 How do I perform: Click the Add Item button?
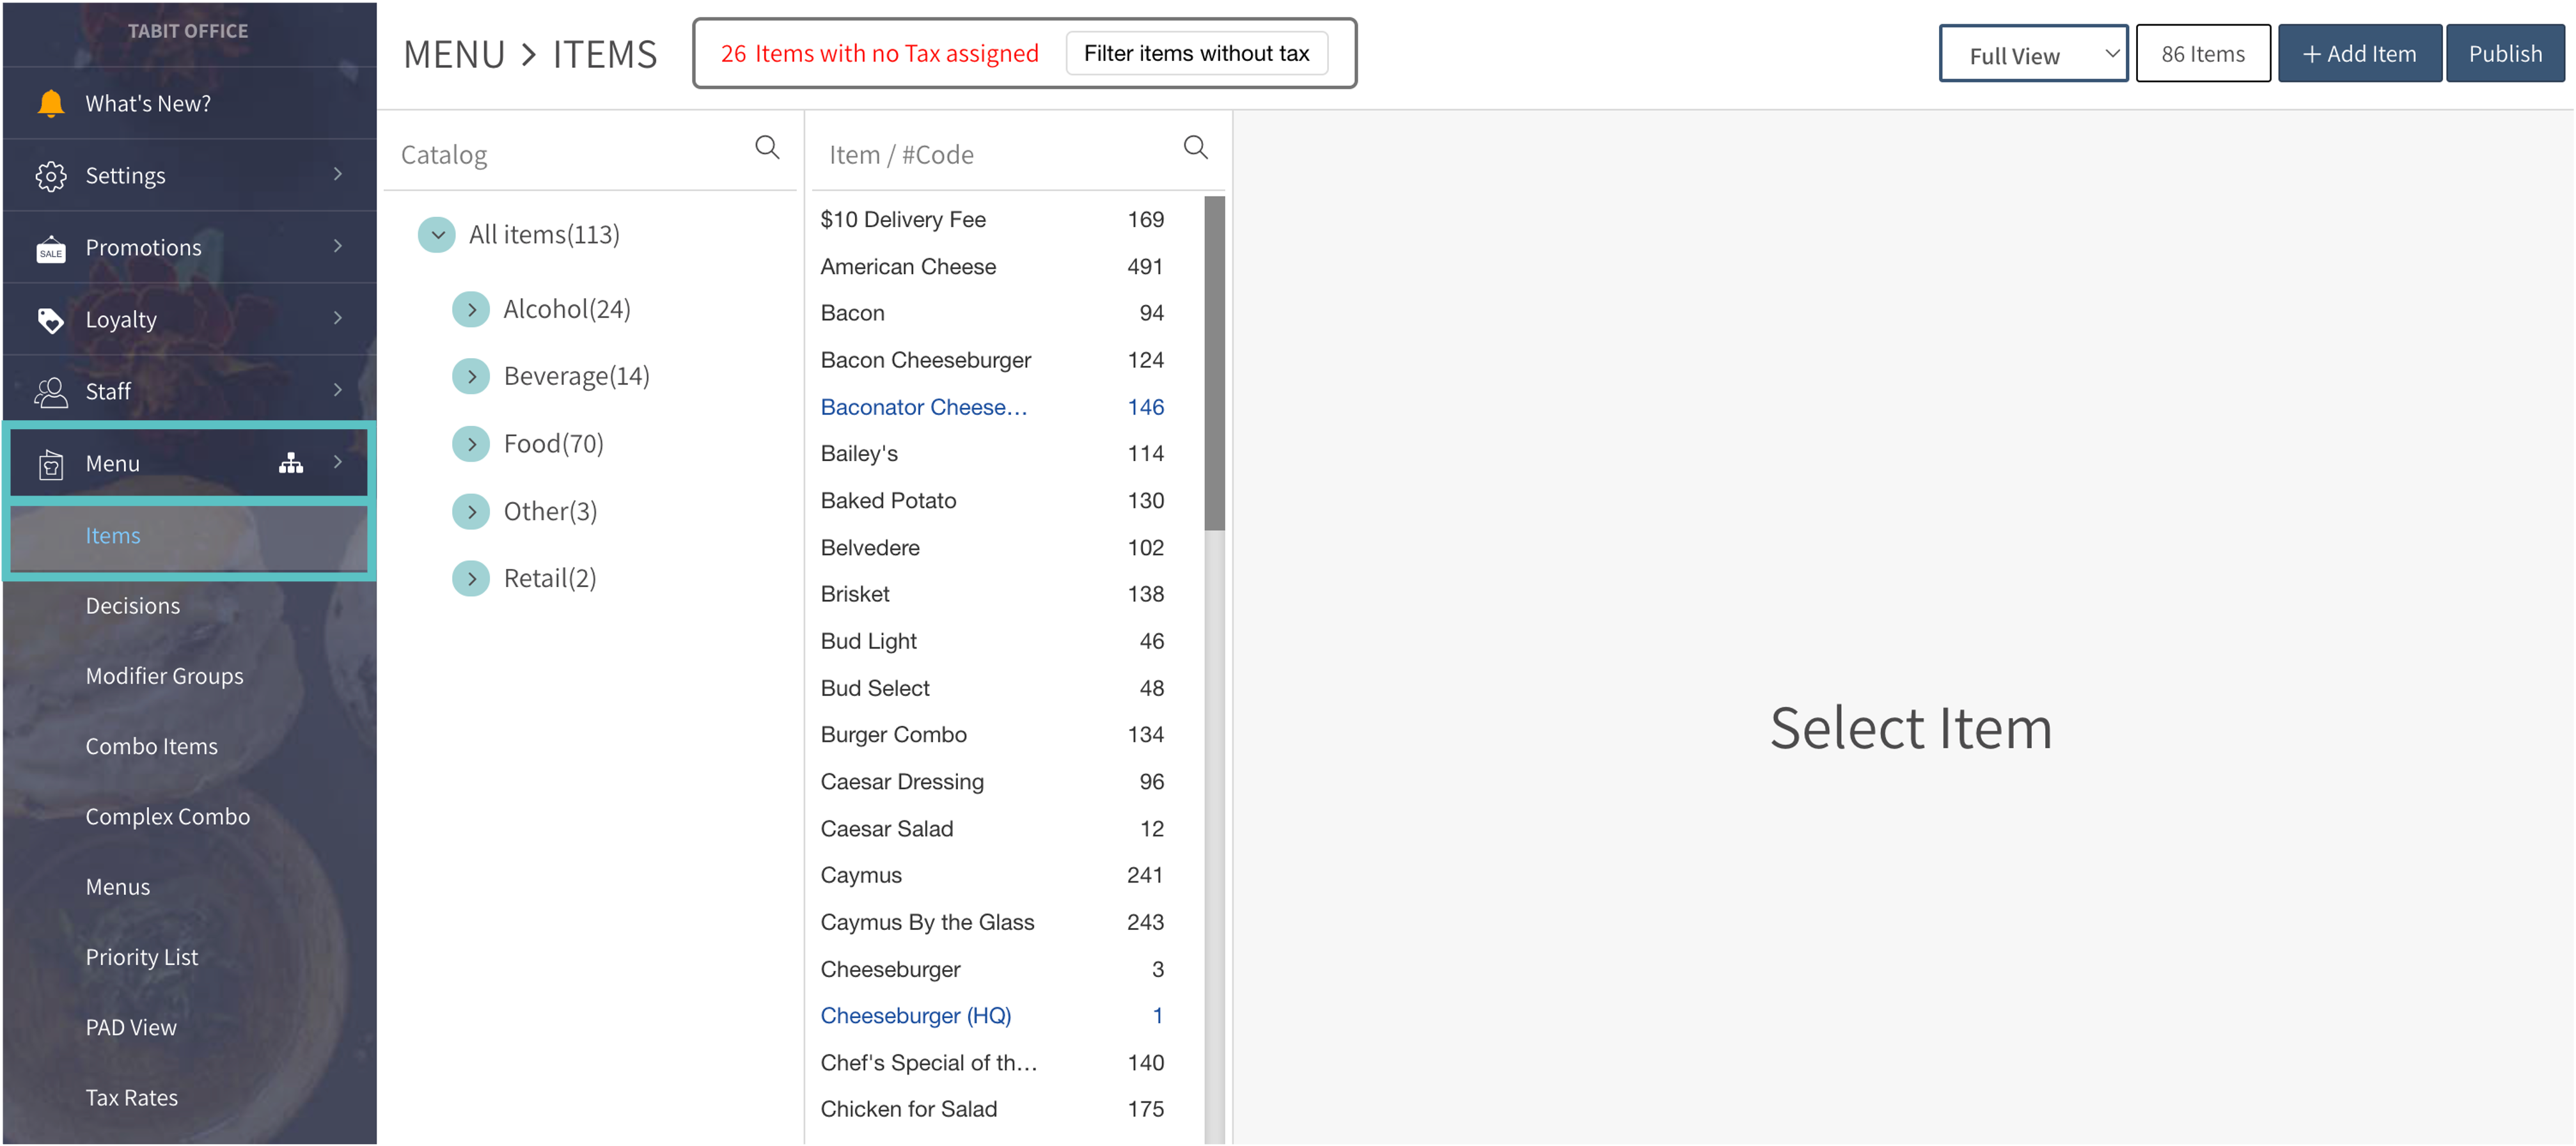tap(2358, 54)
